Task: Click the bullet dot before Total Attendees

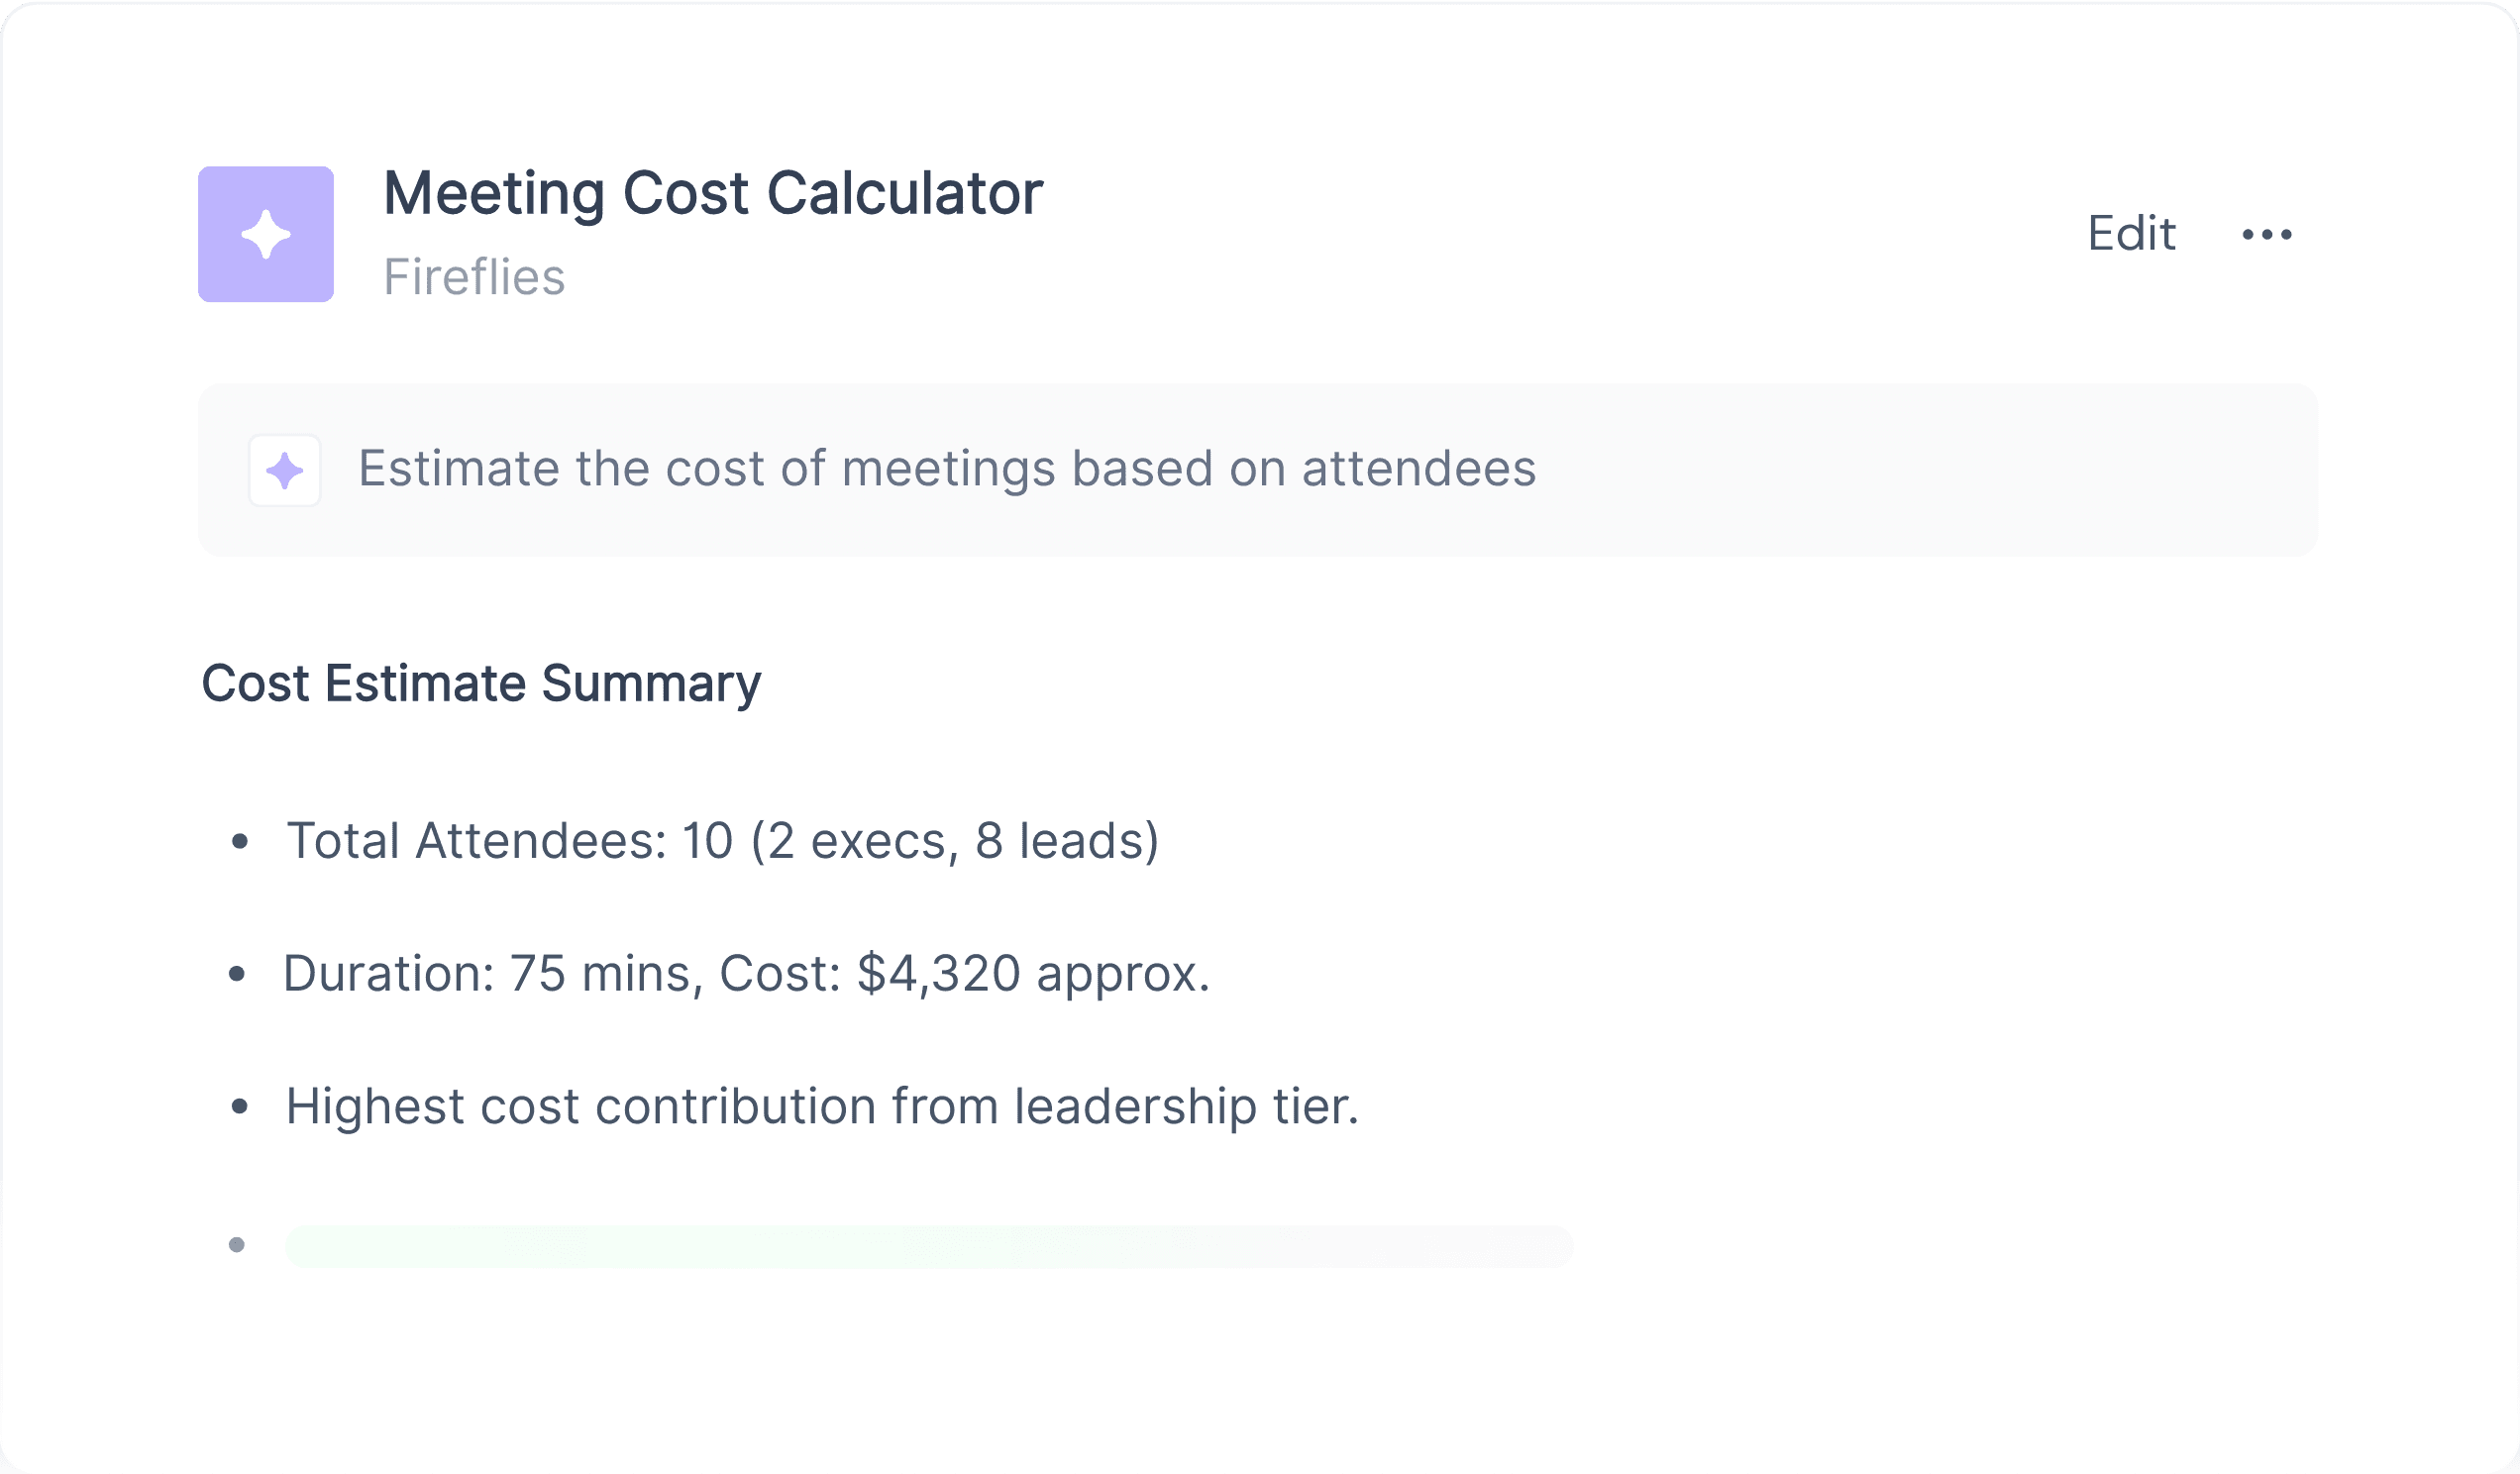Action: [x=239, y=842]
